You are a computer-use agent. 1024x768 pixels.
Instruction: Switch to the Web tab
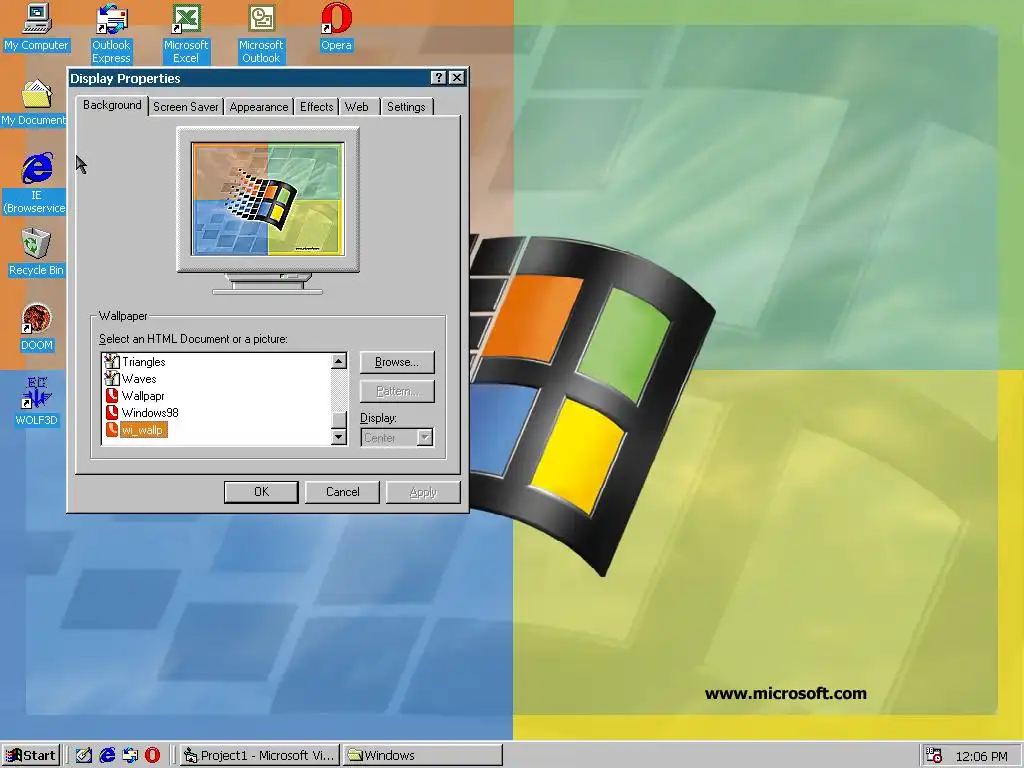[357, 106]
